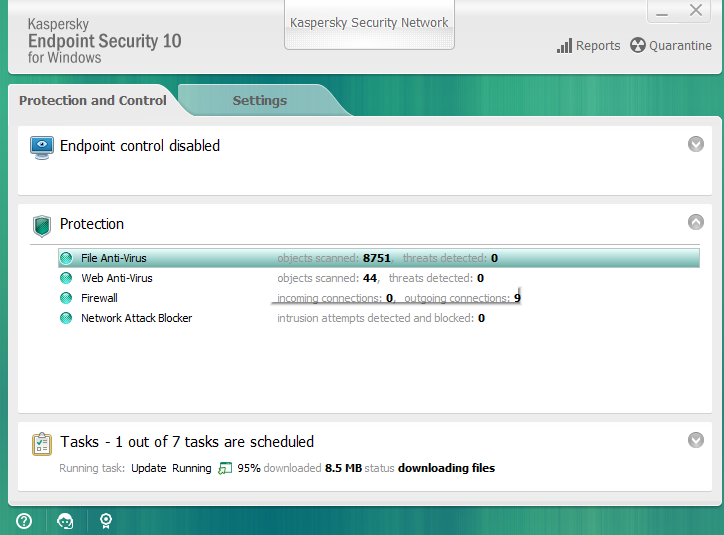Open the Reports link

598,46
